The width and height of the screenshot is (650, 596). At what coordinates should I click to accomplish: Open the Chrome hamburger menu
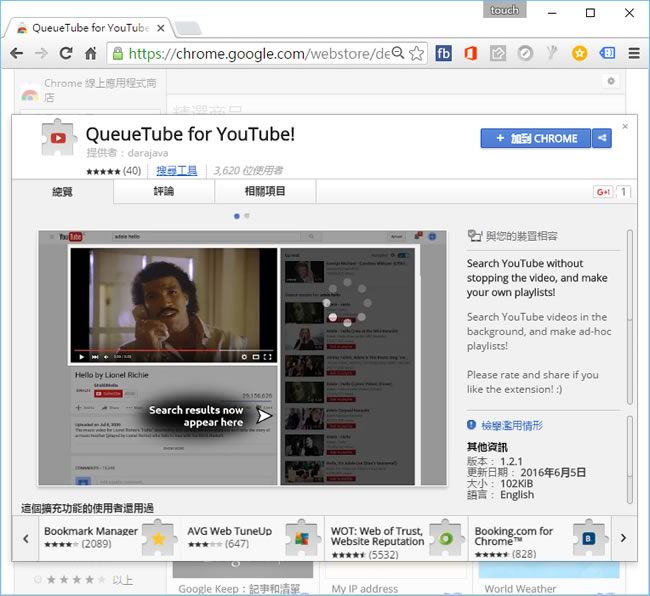click(634, 53)
